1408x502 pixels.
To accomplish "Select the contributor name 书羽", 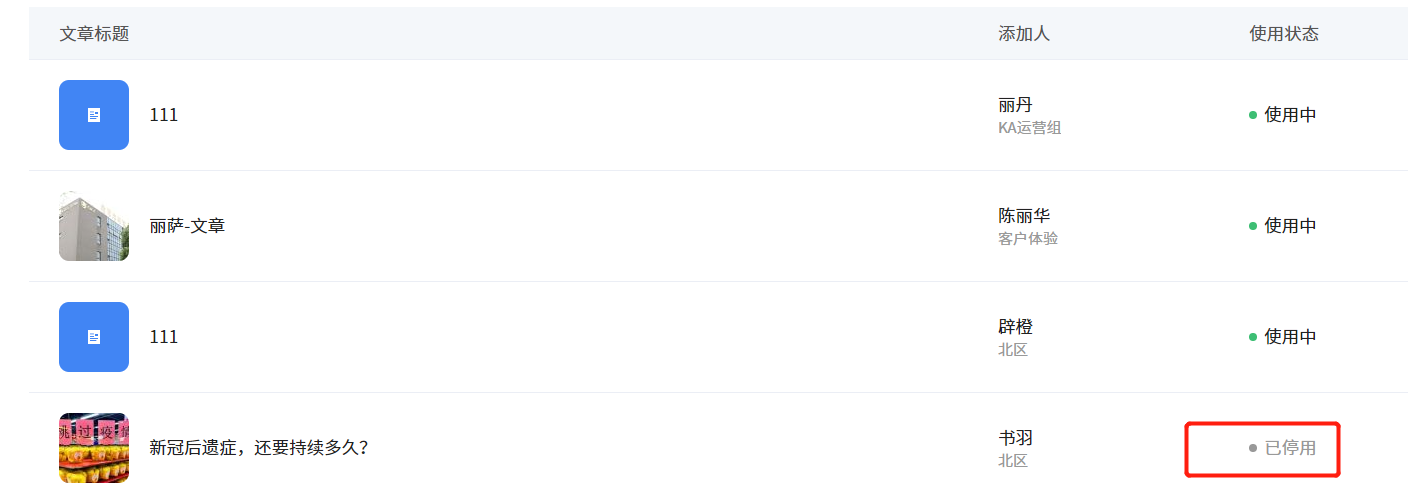I will 1015,438.
